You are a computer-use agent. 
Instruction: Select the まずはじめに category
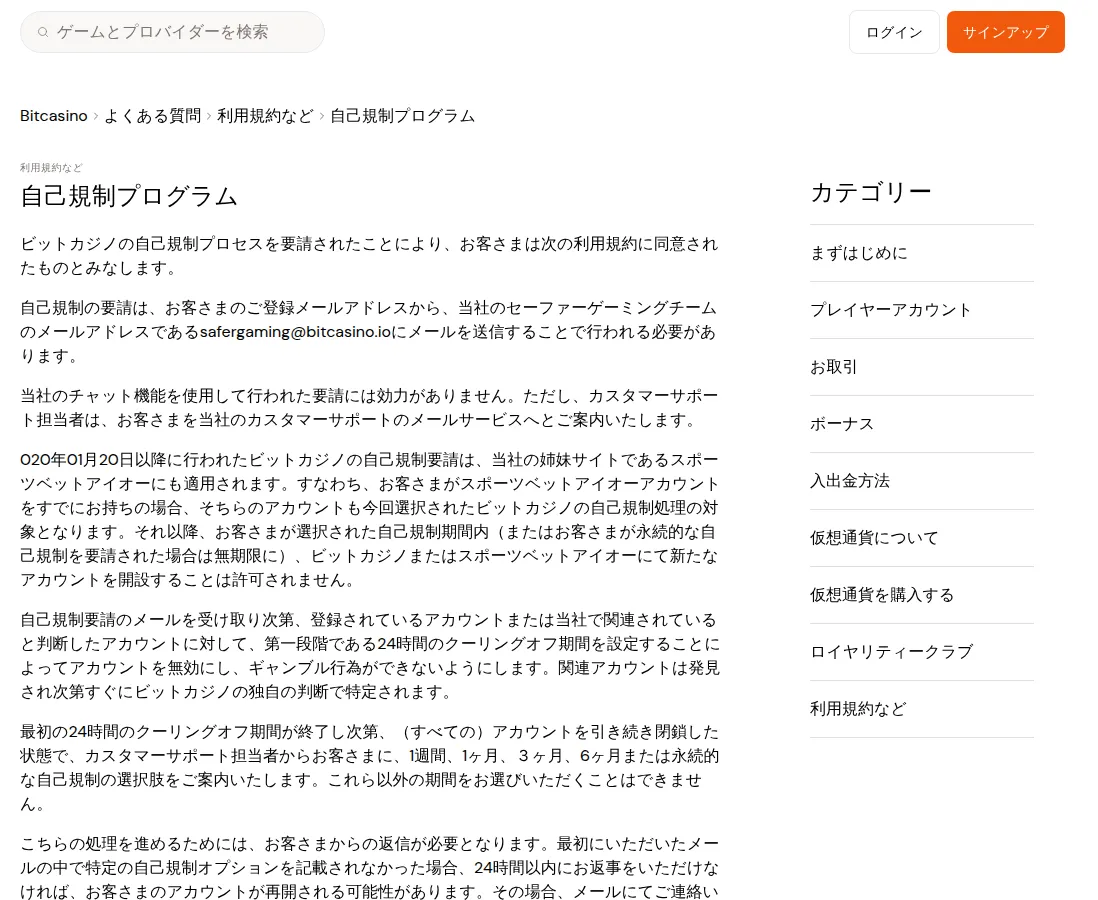(x=922, y=253)
